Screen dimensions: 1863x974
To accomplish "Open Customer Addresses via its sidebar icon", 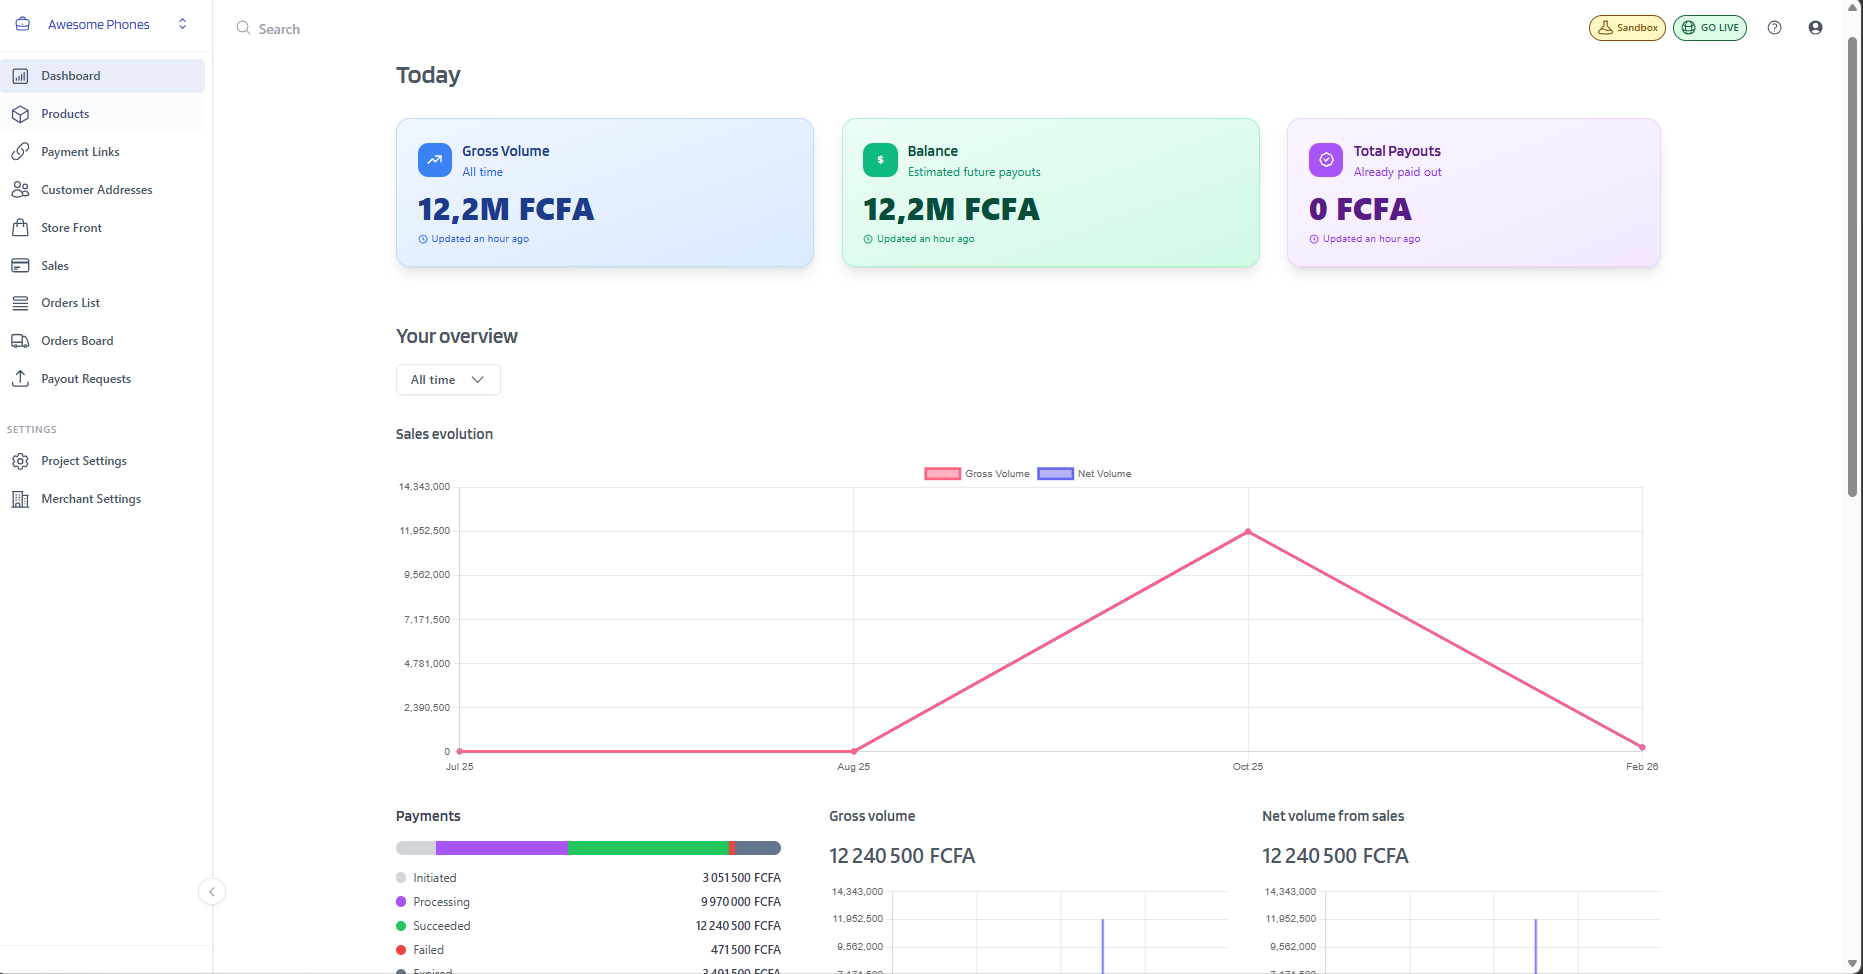I will [21, 189].
